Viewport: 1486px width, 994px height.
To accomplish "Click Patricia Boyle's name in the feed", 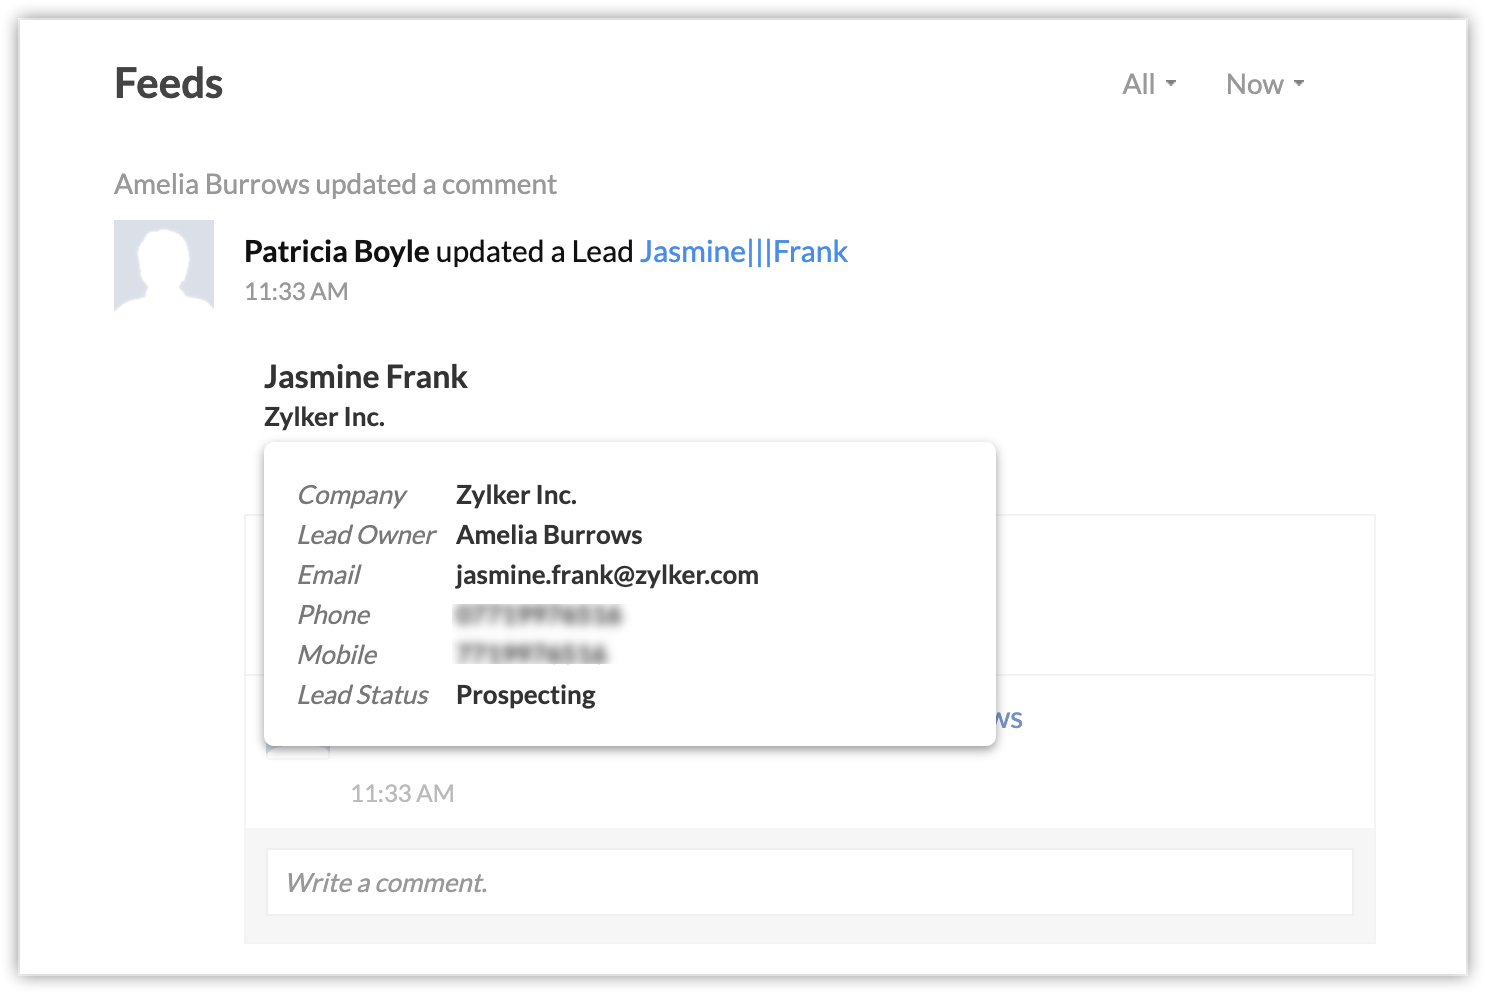I will pyautogui.click(x=336, y=252).
